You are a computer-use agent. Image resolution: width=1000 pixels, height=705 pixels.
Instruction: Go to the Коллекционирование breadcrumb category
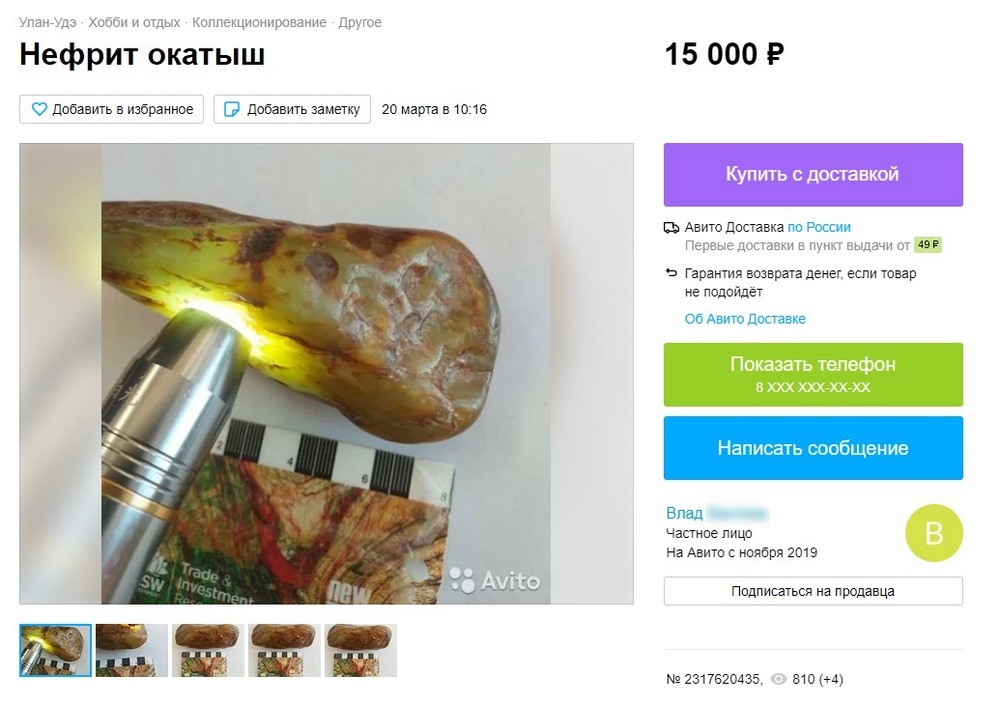tap(259, 22)
